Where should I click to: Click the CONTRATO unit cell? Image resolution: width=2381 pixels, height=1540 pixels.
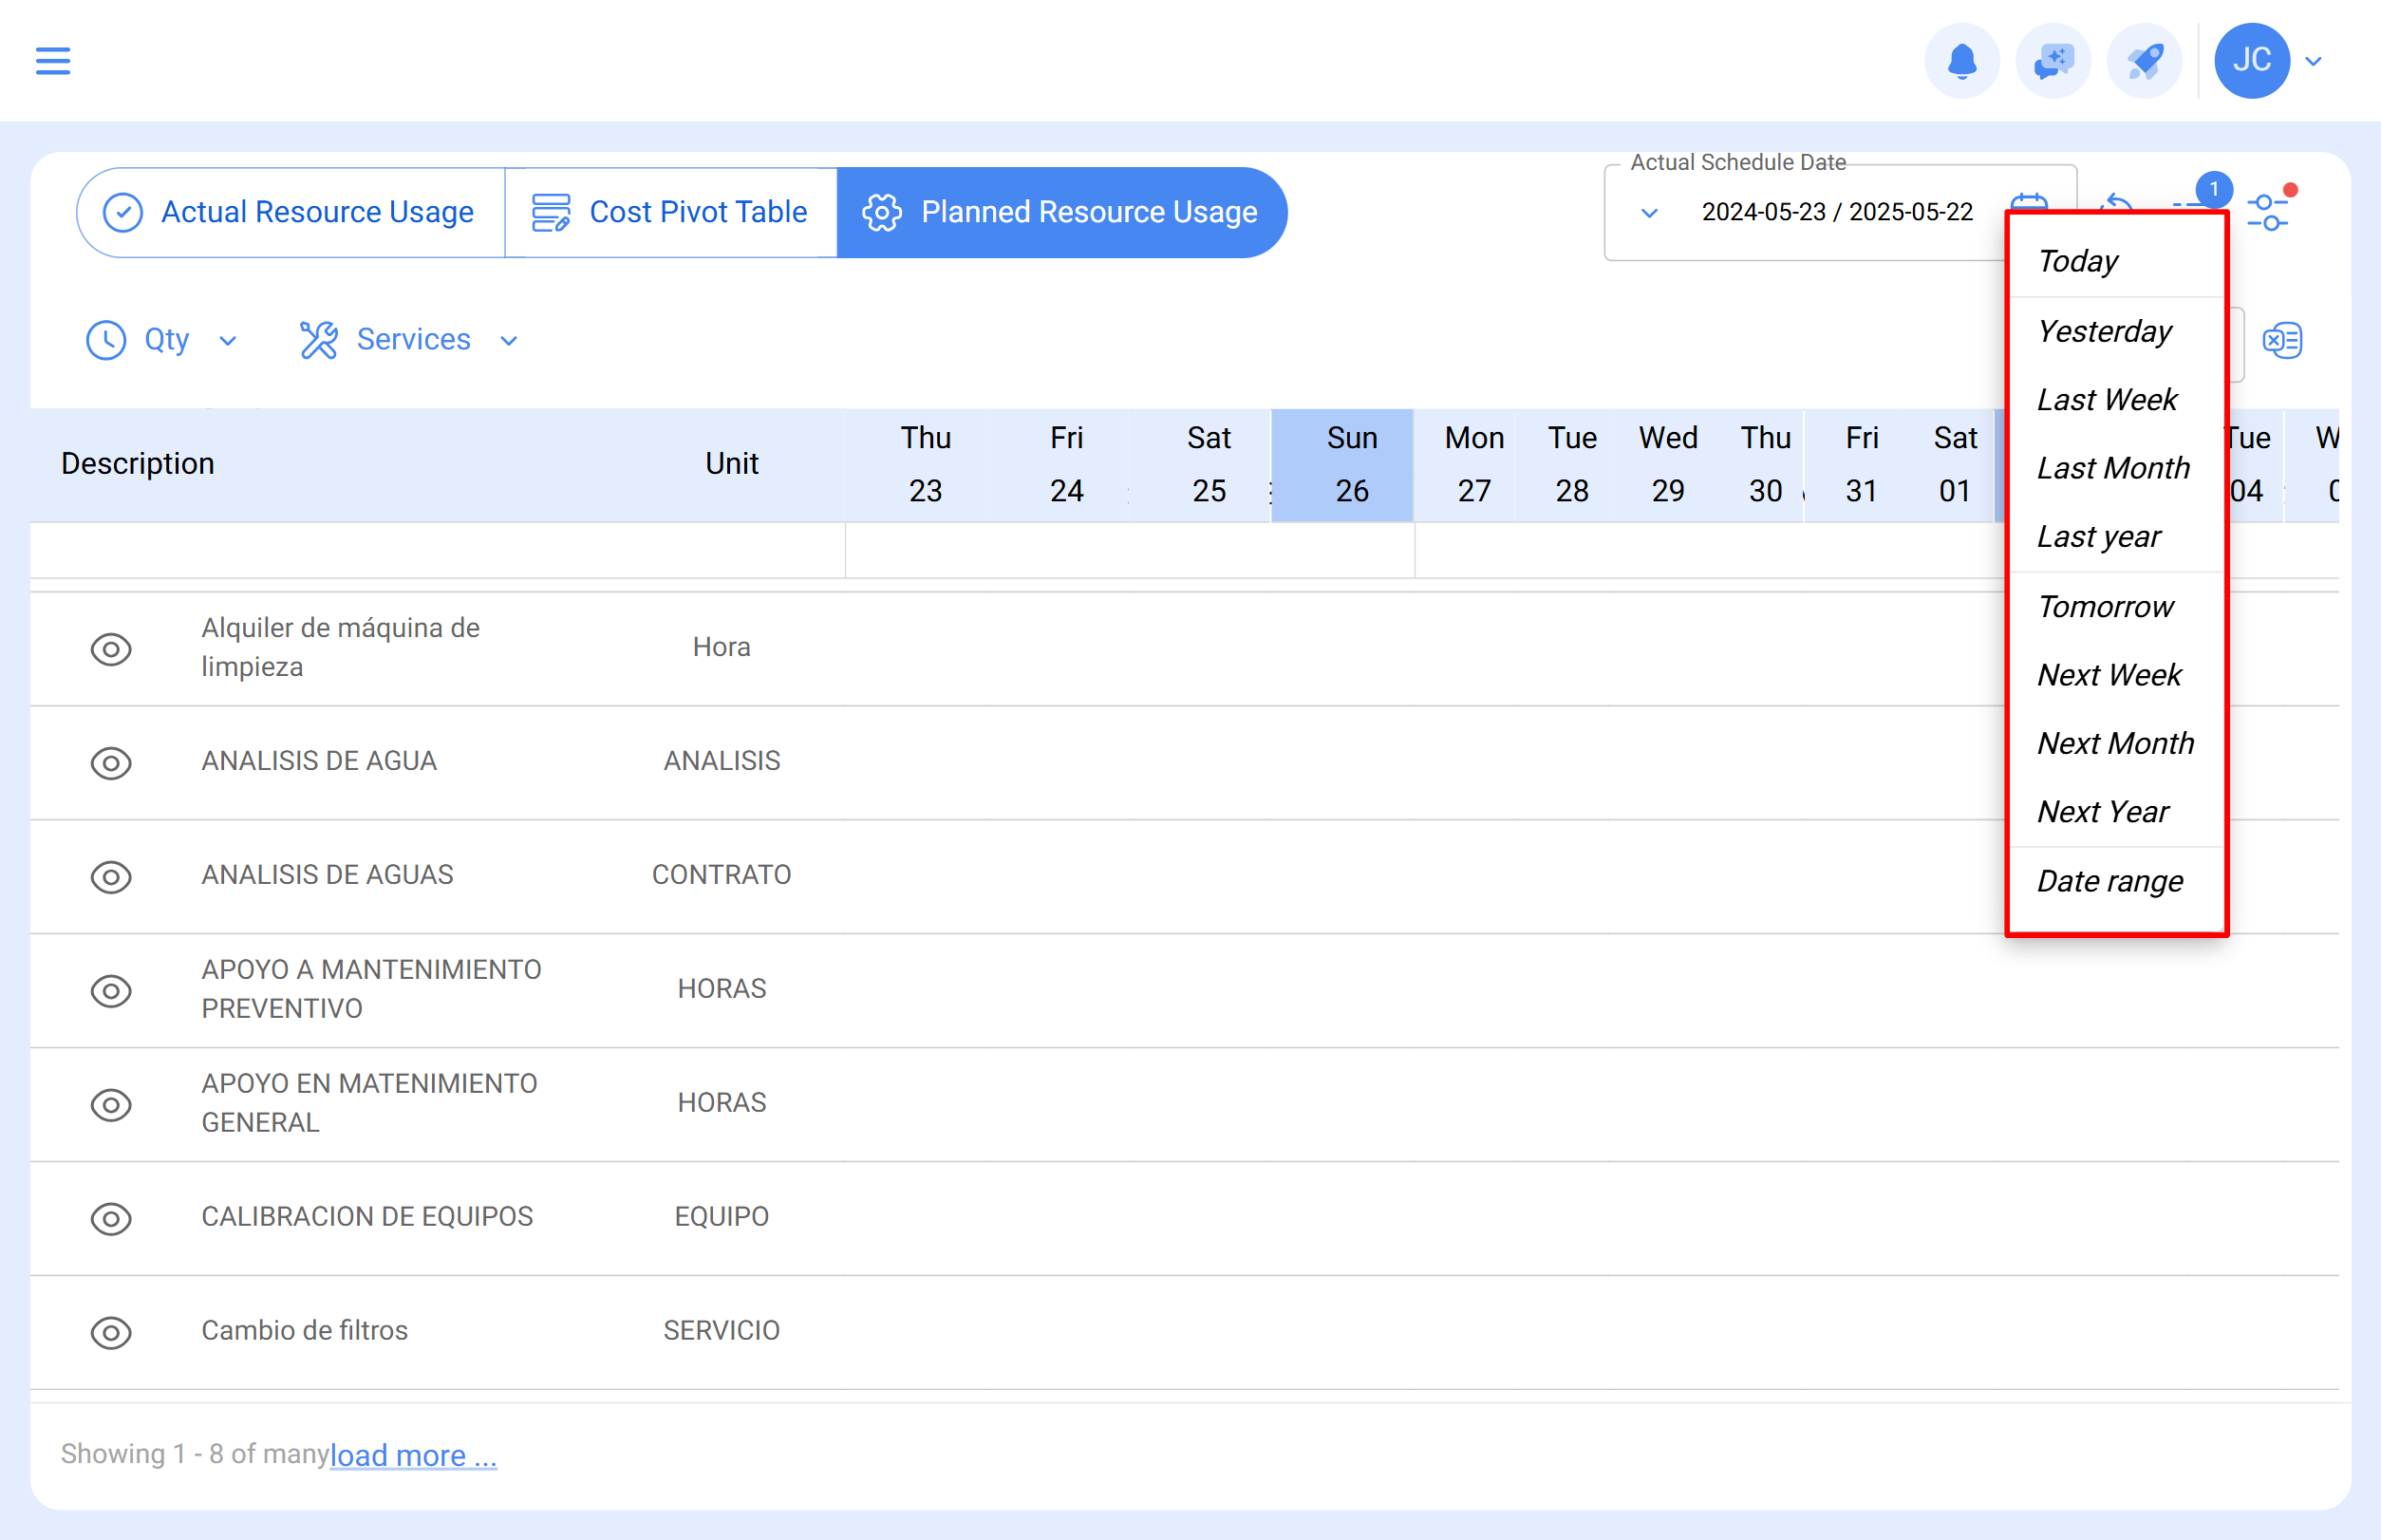[x=721, y=875]
